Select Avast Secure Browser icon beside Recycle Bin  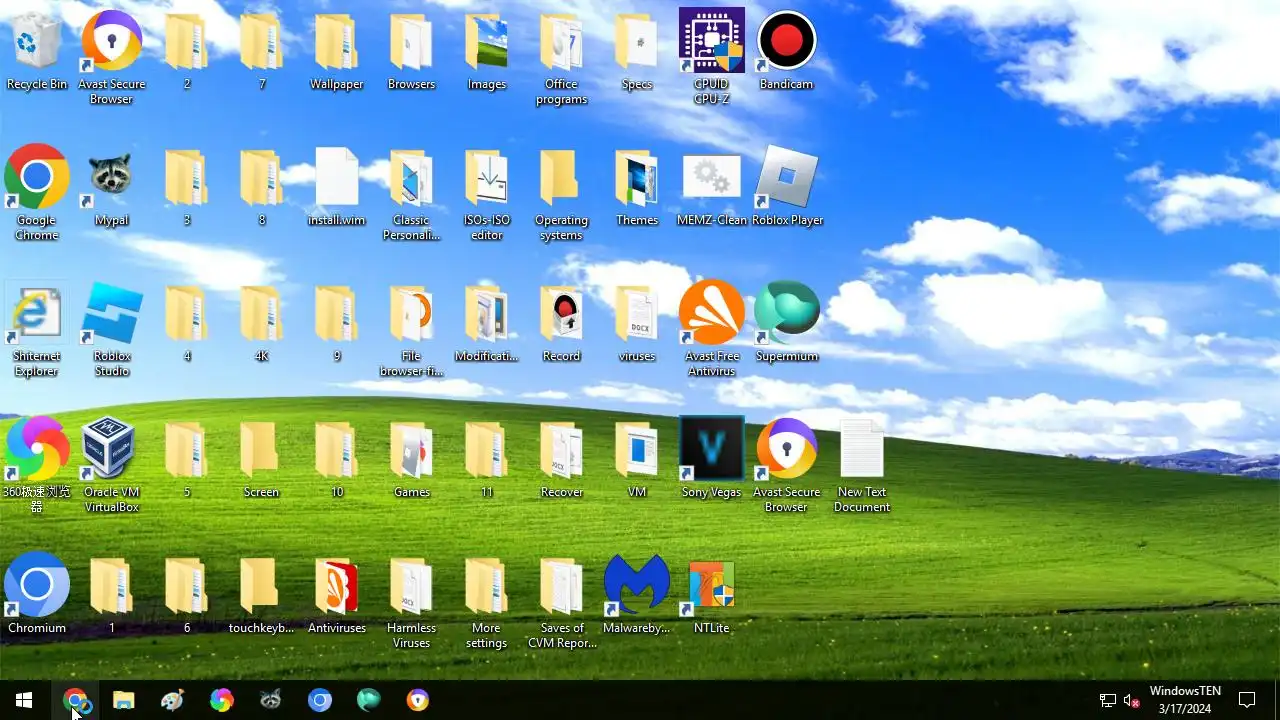click(x=112, y=58)
